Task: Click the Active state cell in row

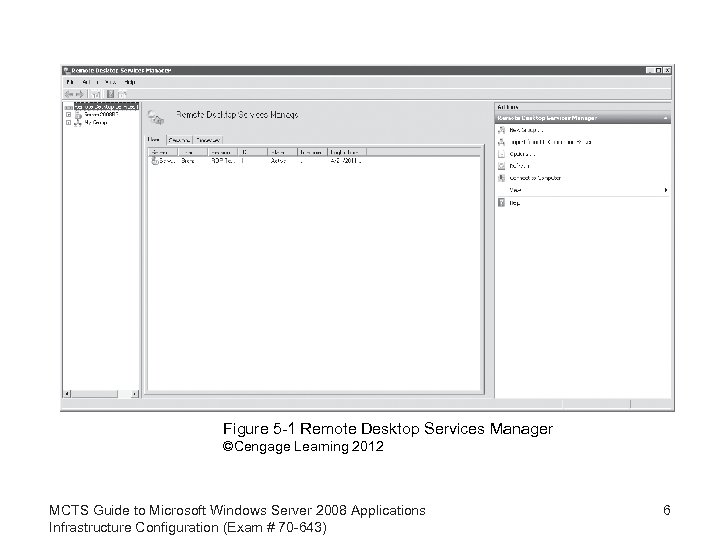Action: [x=278, y=161]
